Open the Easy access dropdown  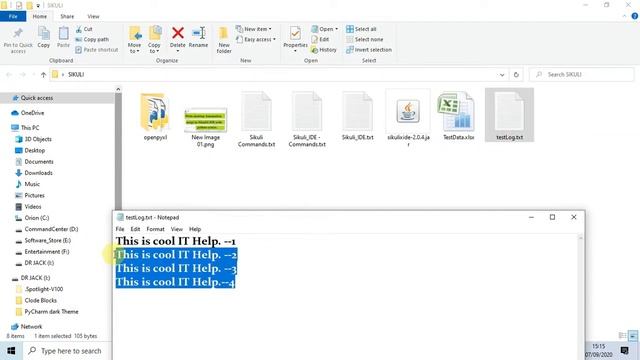click(x=256, y=39)
